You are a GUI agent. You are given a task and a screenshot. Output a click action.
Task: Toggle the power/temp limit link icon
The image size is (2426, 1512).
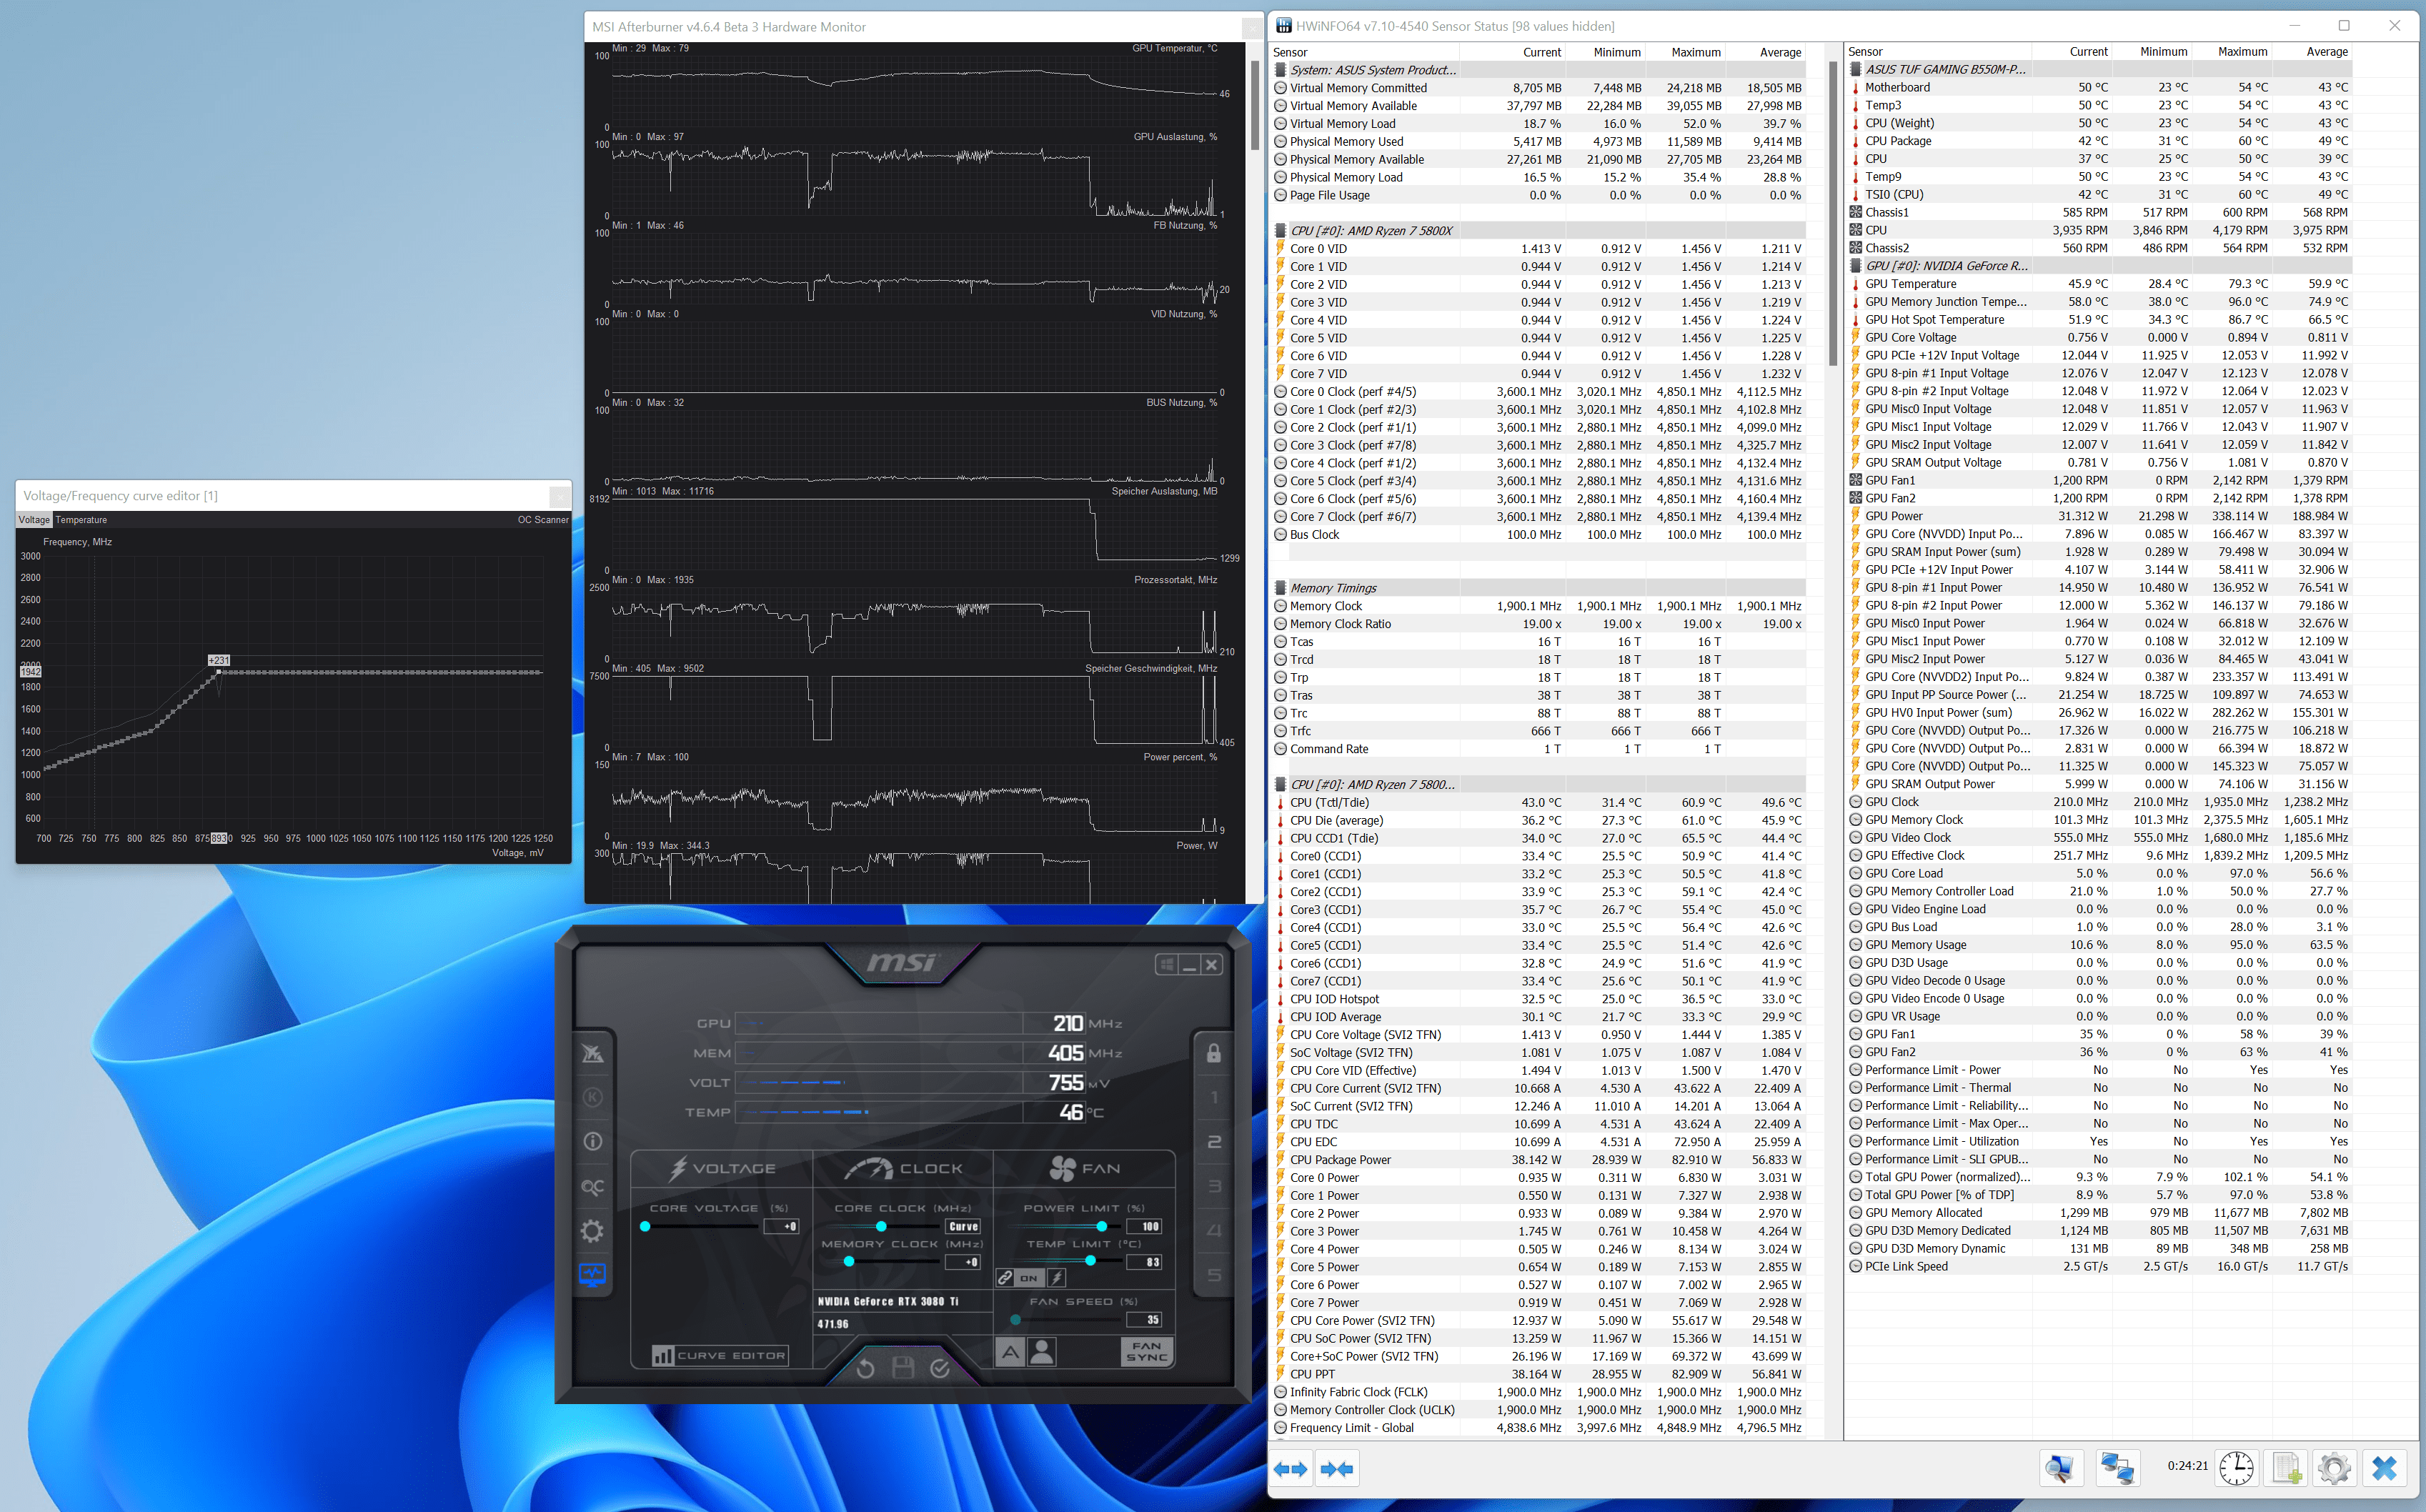pos(1005,1278)
